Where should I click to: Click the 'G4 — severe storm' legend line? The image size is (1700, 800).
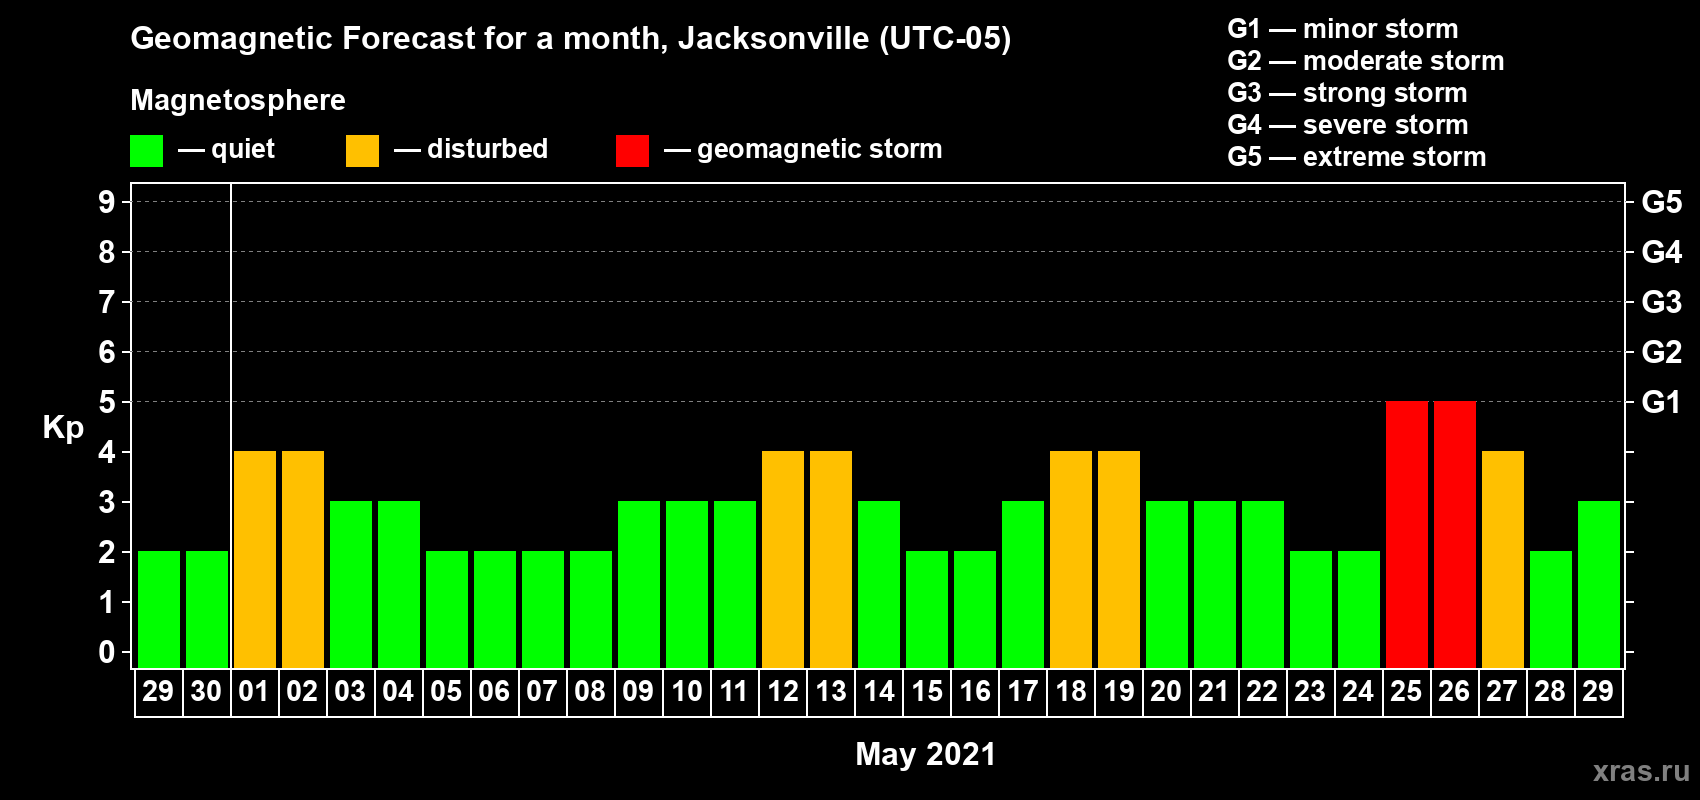point(1347,125)
